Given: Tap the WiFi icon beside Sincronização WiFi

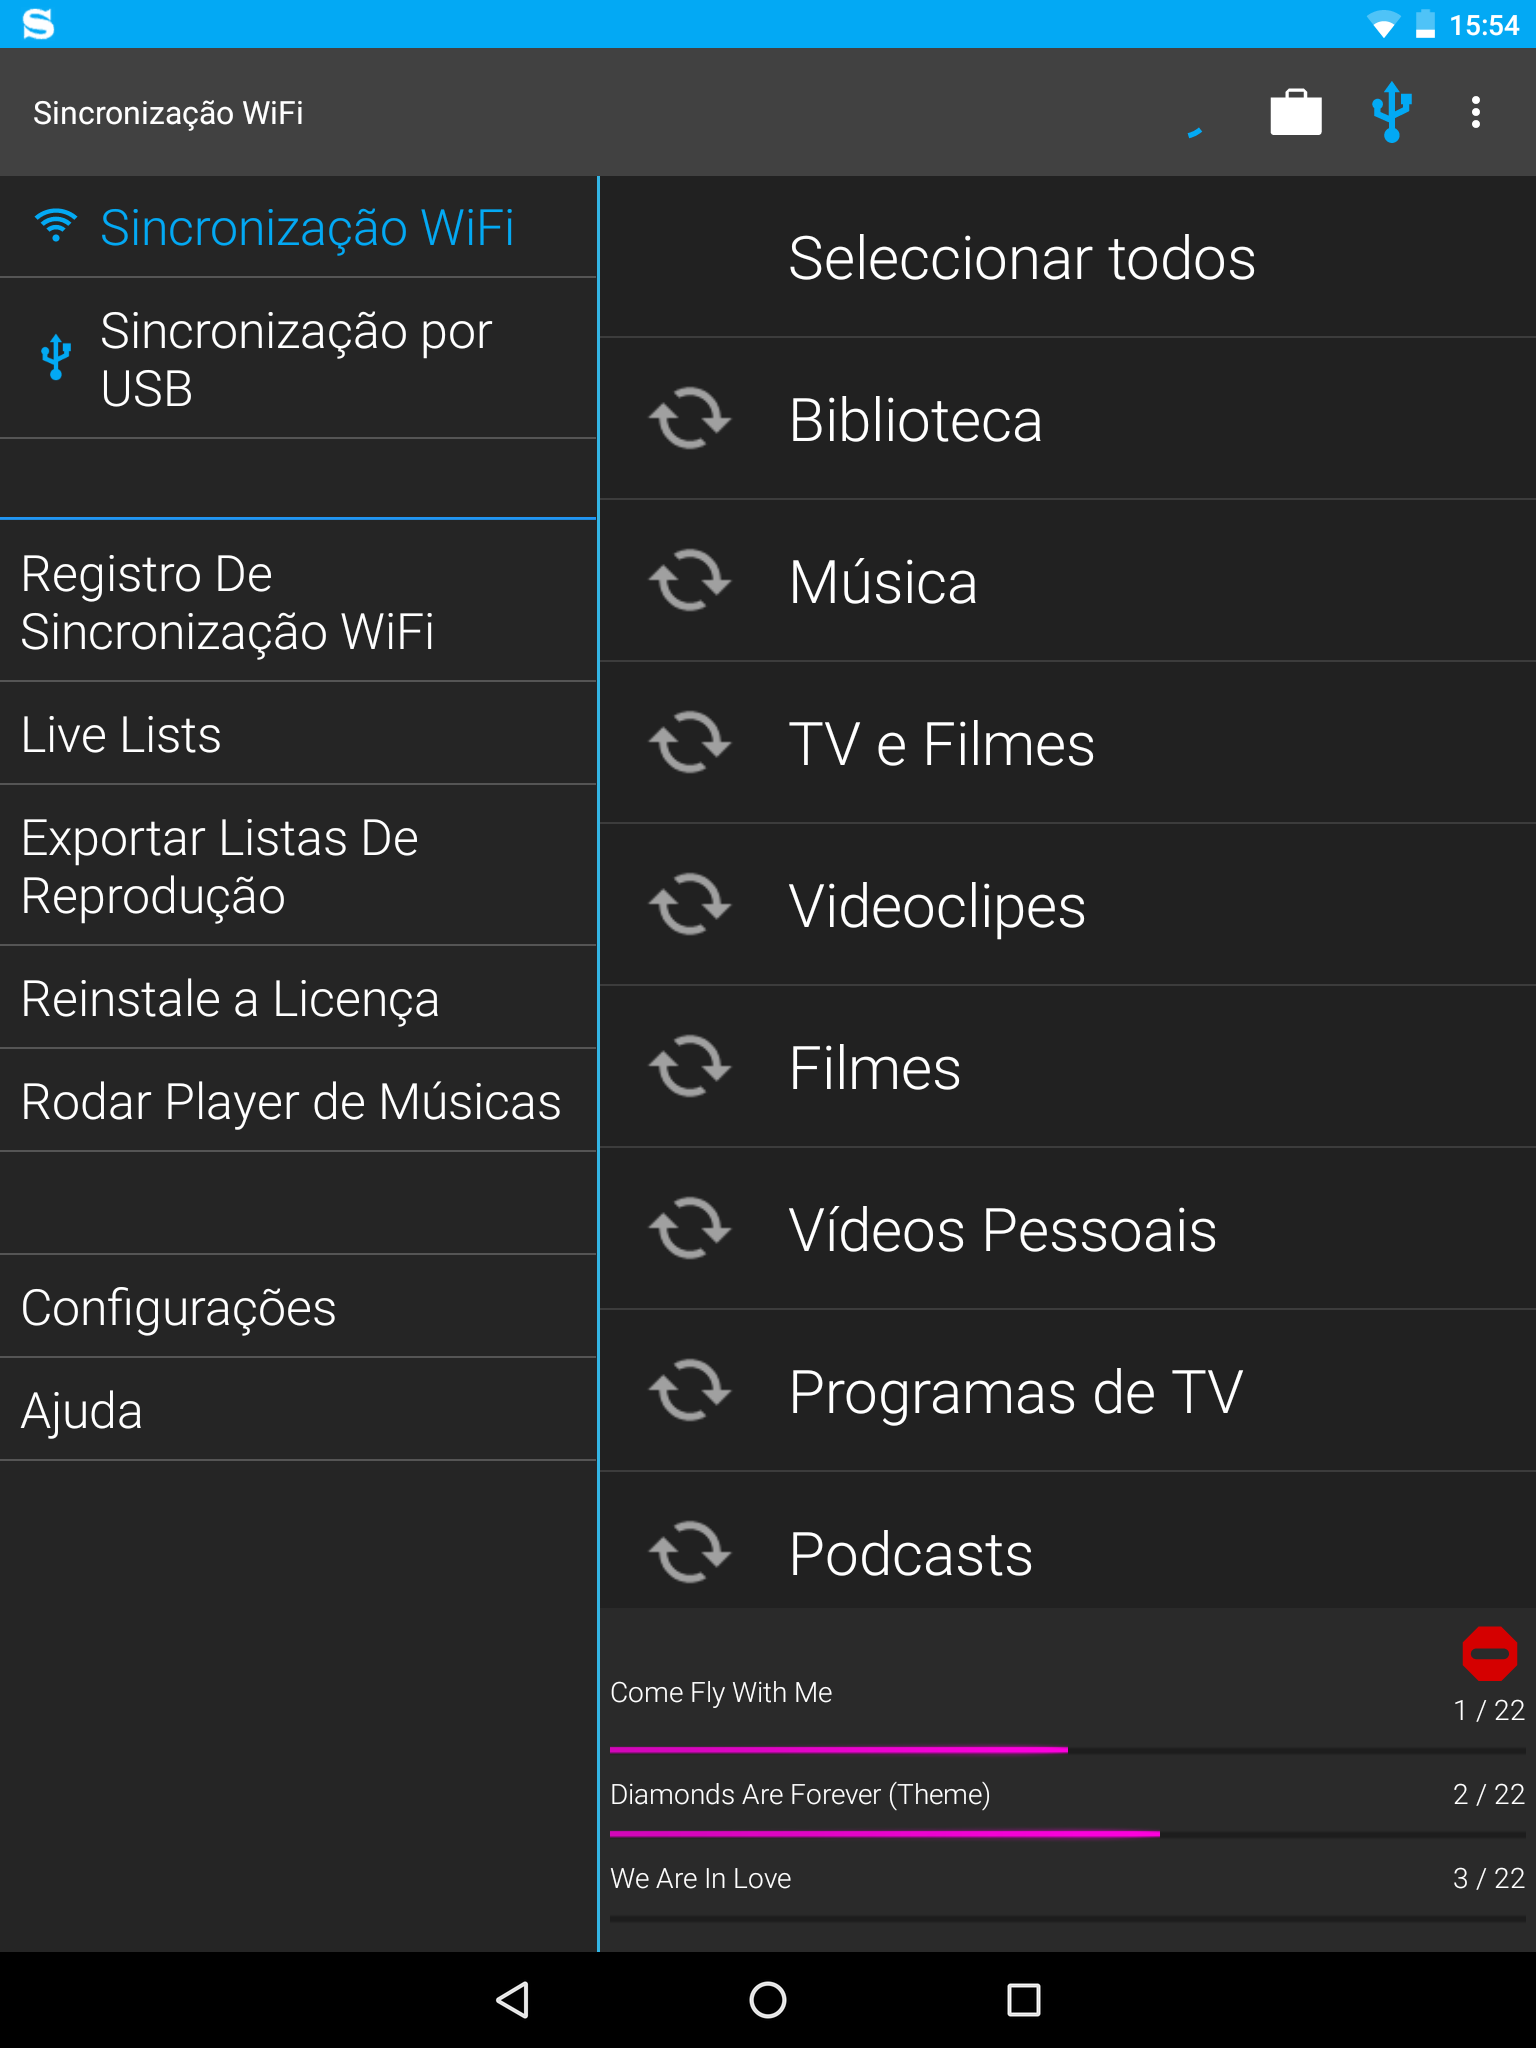Looking at the screenshot, I should coord(56,226).
